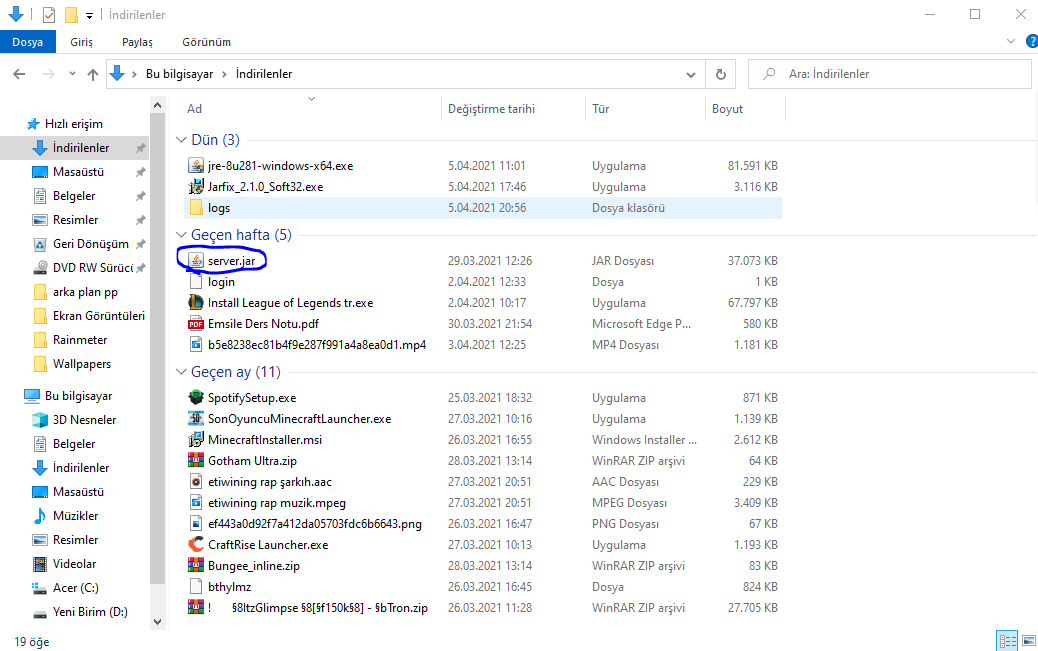Click Bu bilgisayar in the breadcrumb
The height and width of the screenshot is (651, 1038).
point(179,74)
